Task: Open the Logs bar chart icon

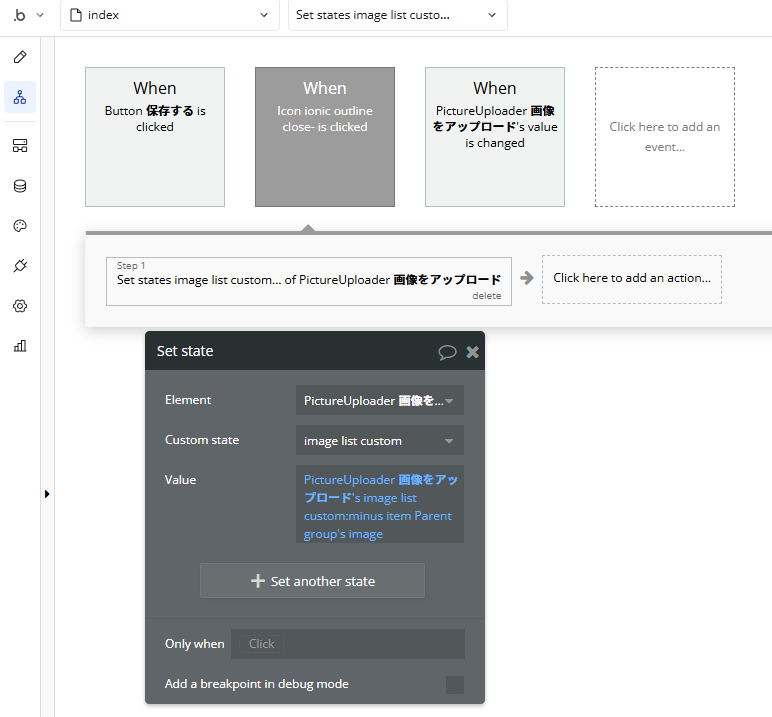Action: [20, 346]
